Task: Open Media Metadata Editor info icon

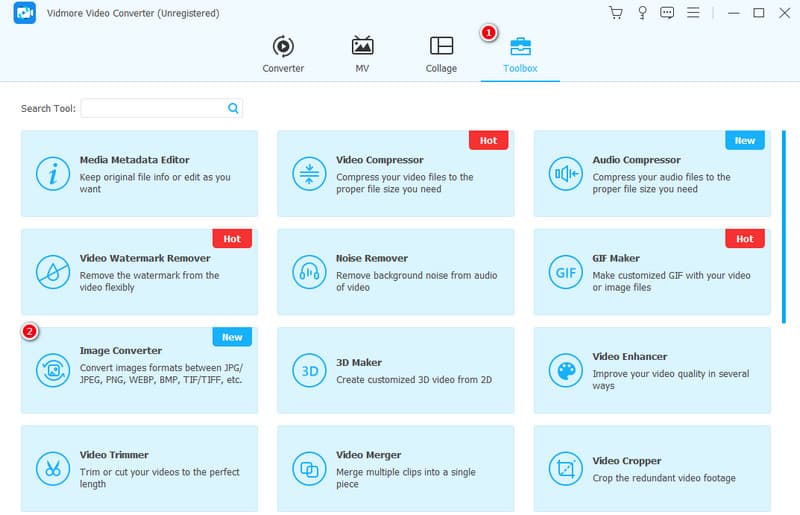Action: click(51, 173)
